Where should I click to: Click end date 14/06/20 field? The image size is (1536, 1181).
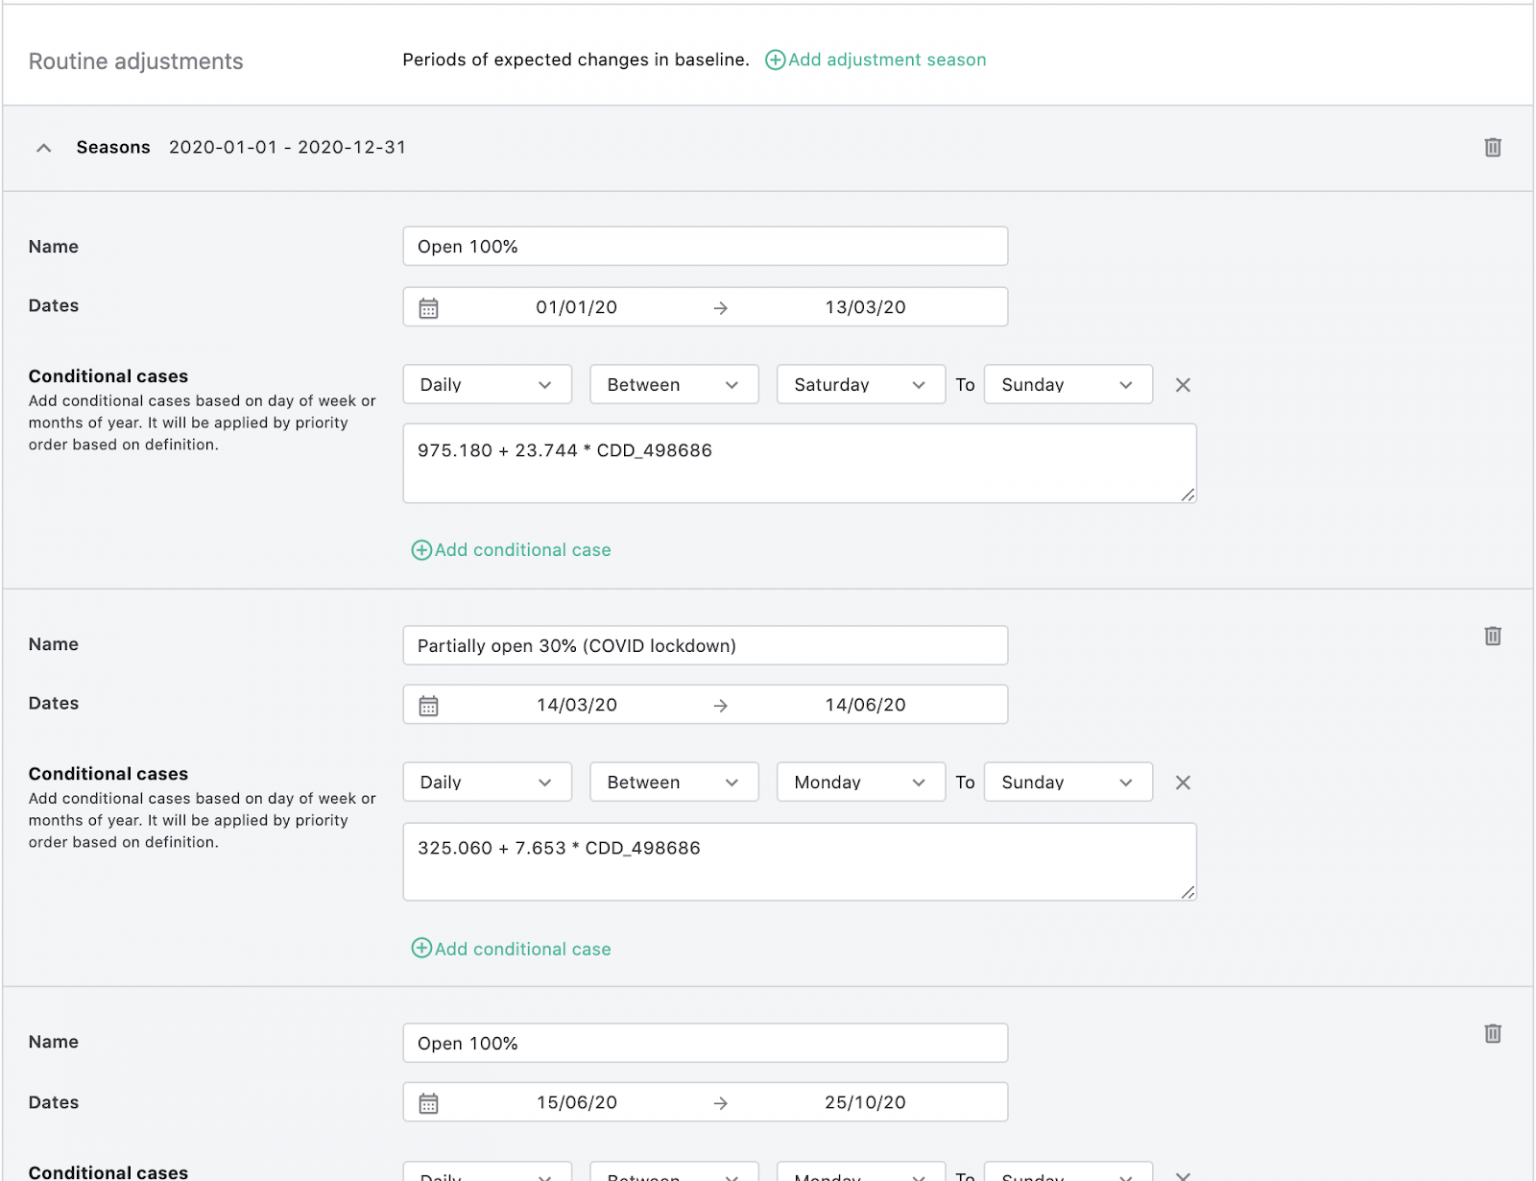(865, 705)
